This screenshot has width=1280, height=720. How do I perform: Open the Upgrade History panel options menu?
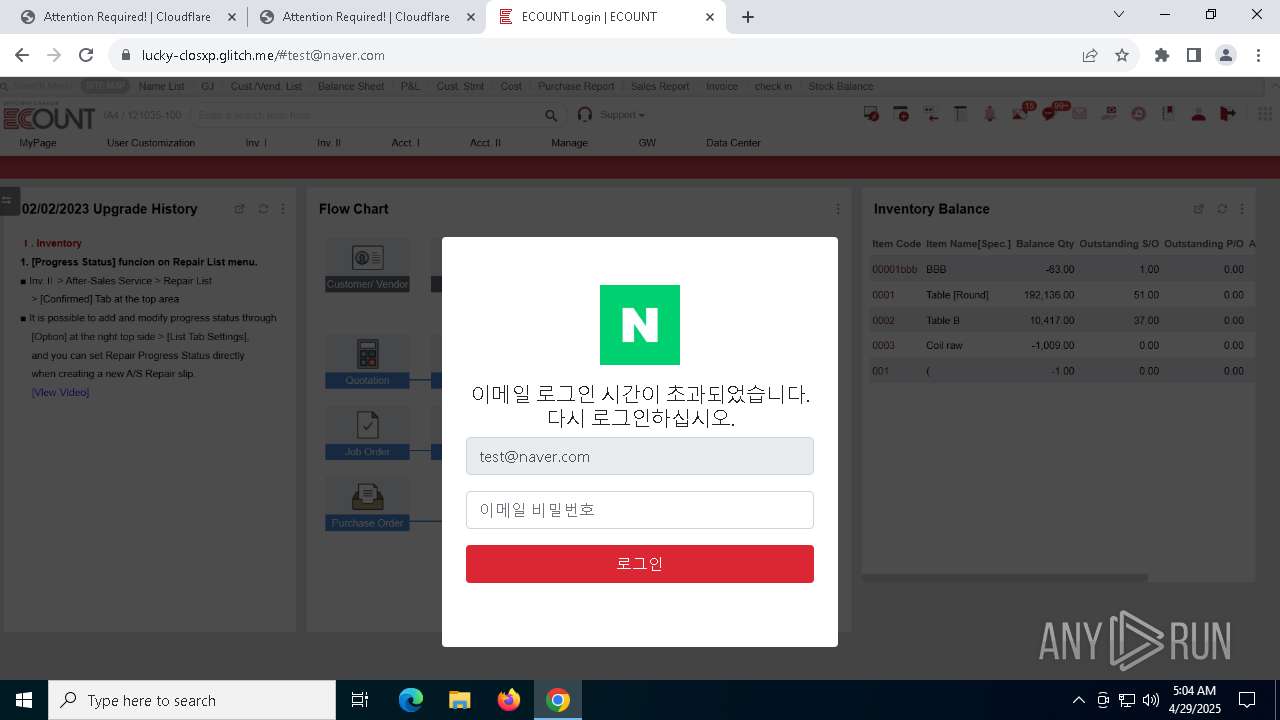point(283,209)
